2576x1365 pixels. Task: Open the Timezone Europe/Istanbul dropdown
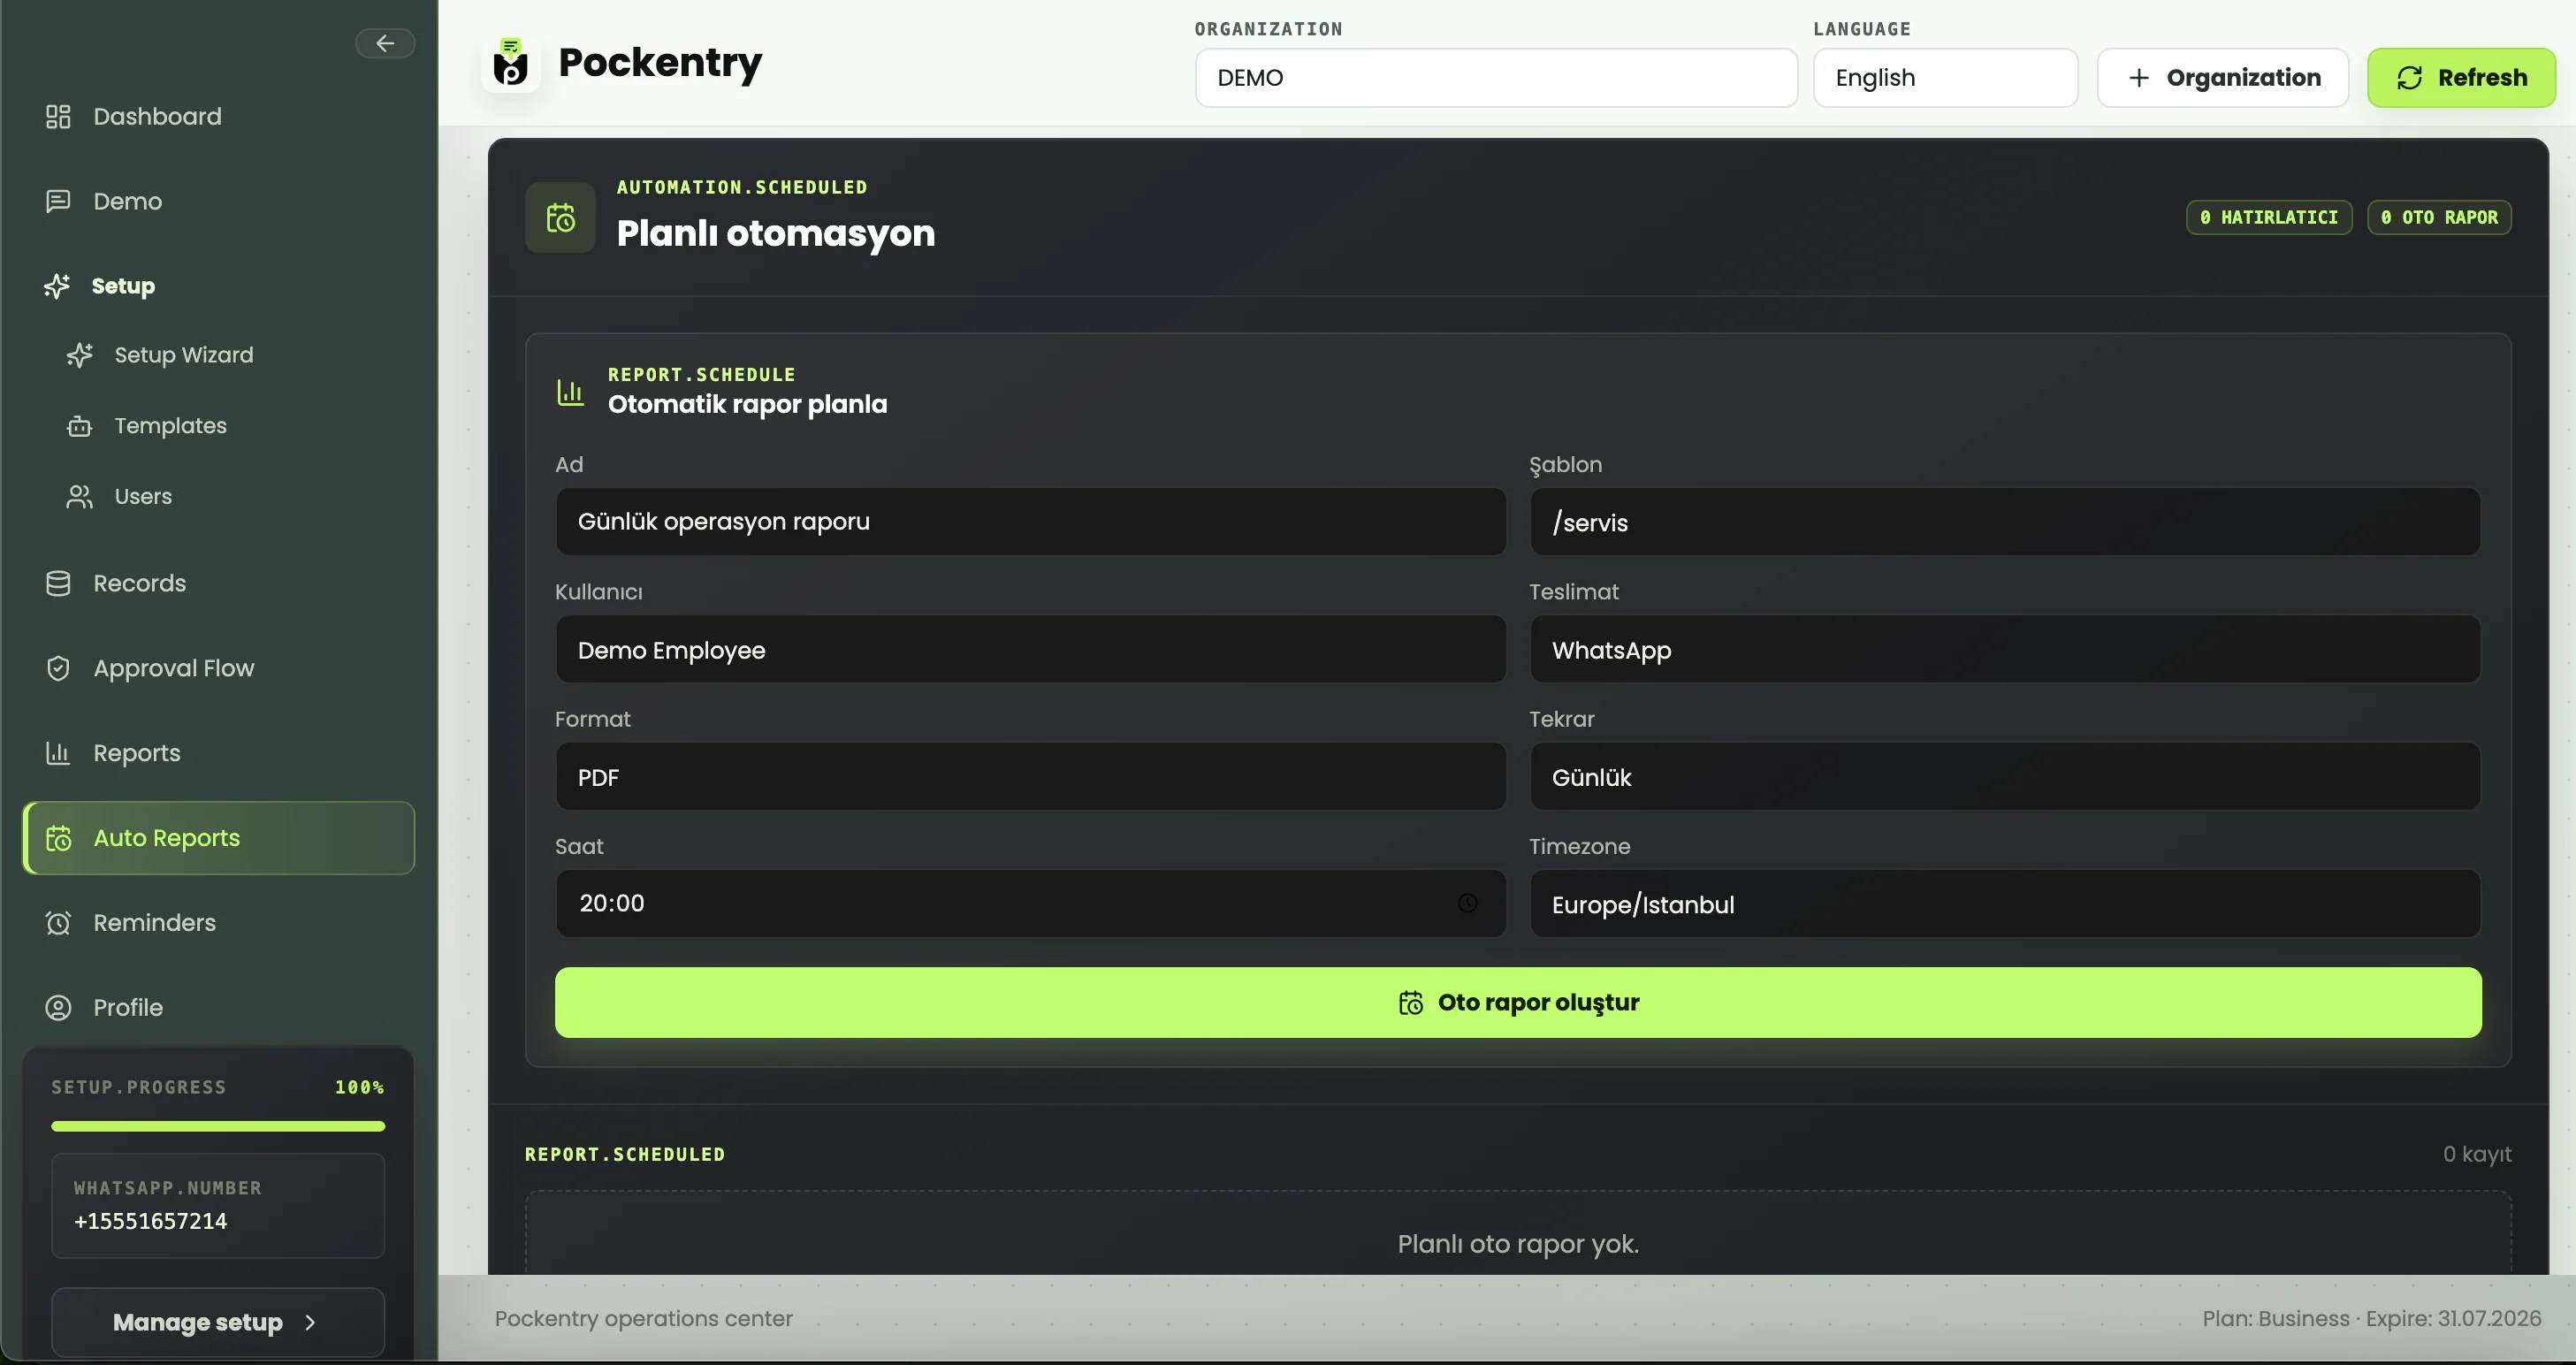point(2005,904)
